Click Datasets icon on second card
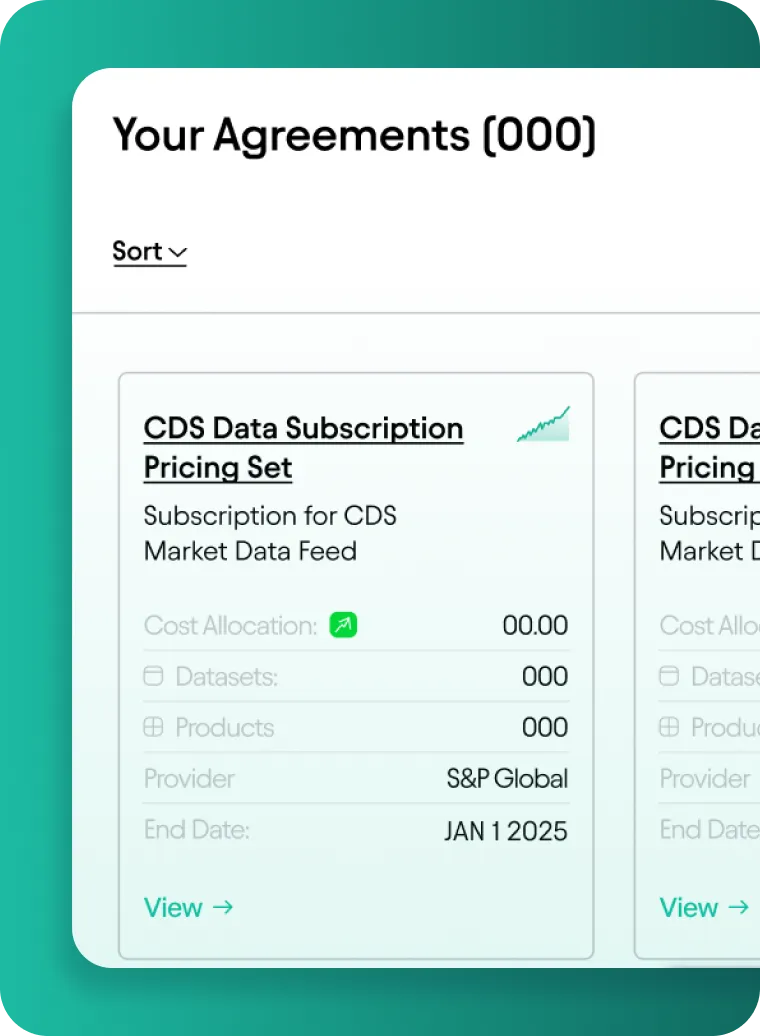Screen dimensions: 760x1036 coord(669,676)
